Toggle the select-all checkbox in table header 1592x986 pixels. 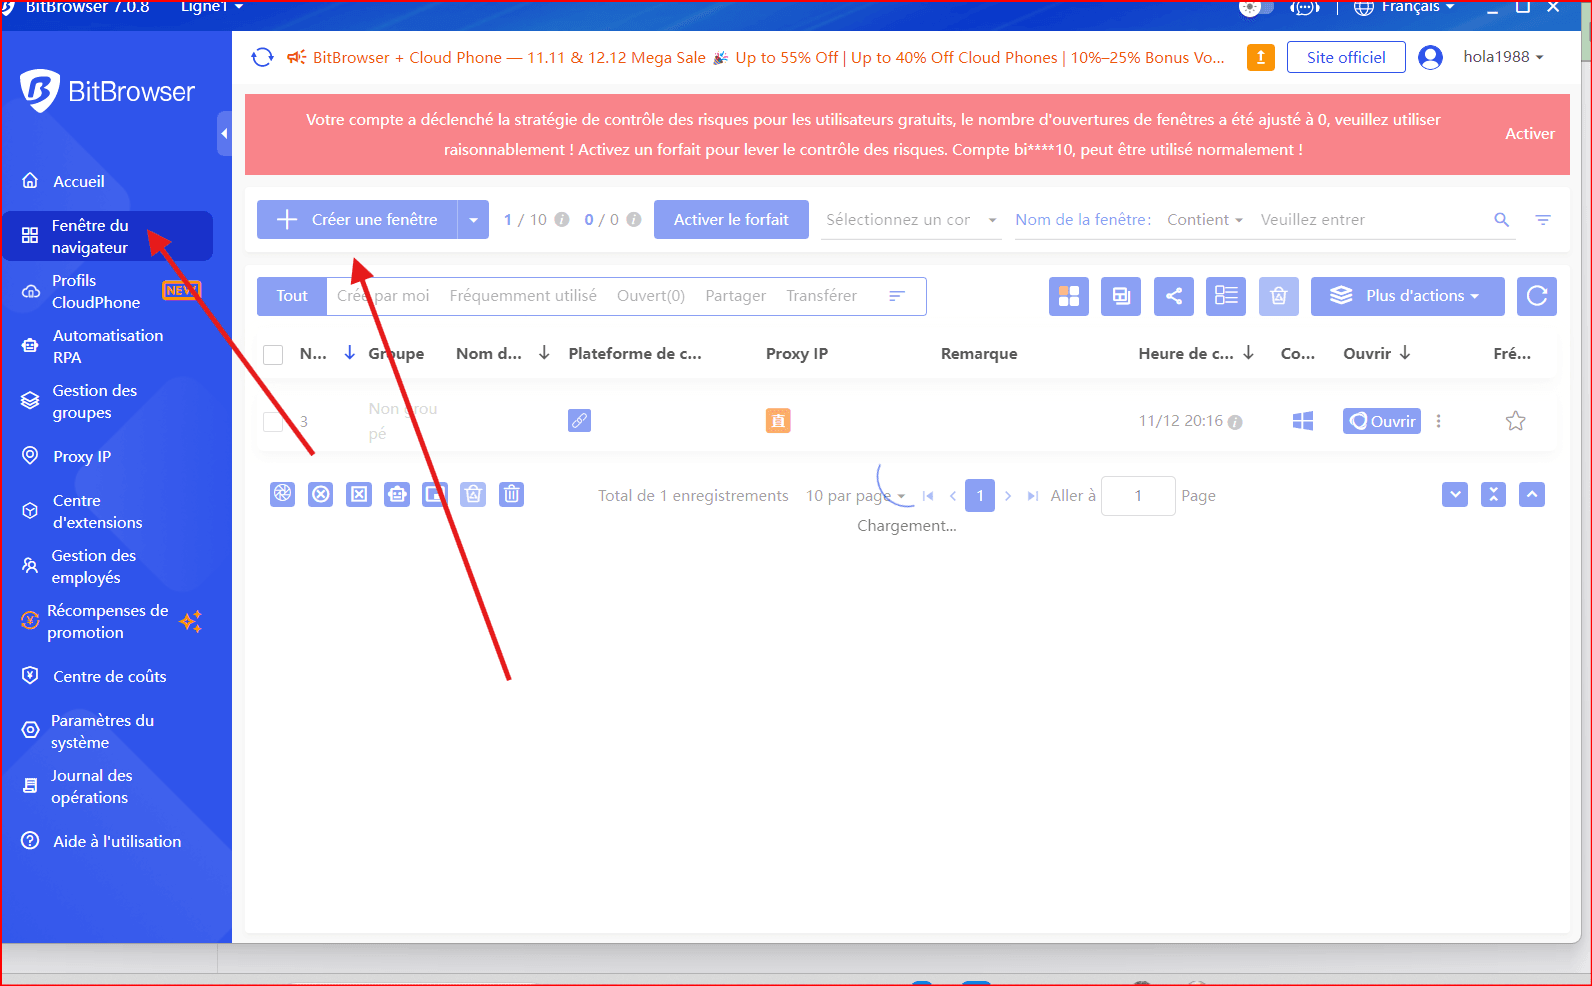[273, 354]
